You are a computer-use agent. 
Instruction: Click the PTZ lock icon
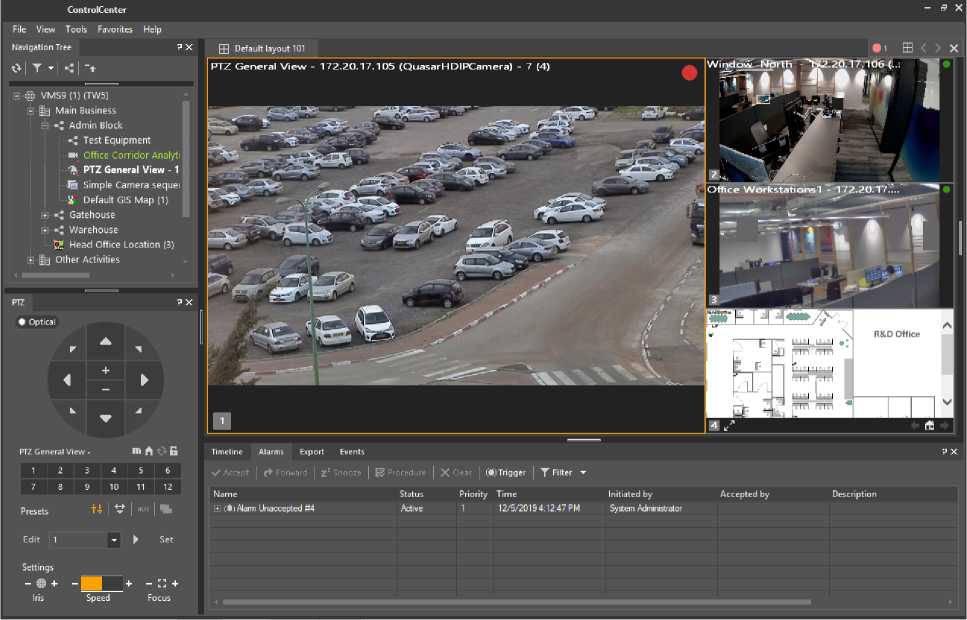point(174,452)
